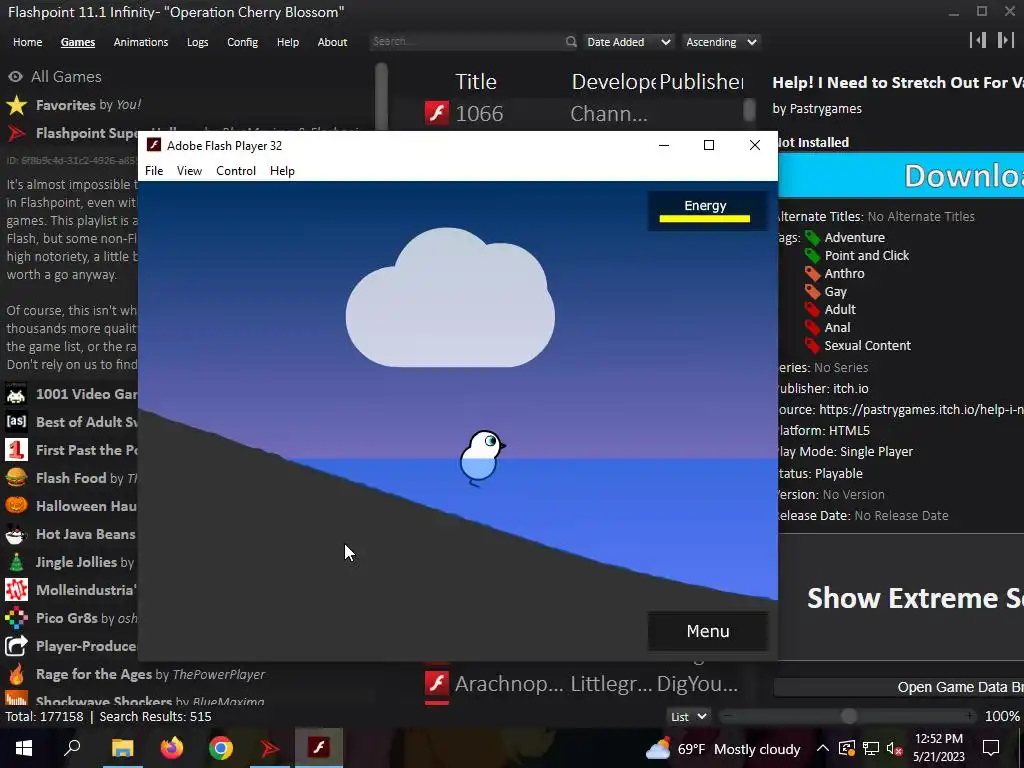Click the Open Game Data Browser button
The height and width of the screenshot is (768, 1024).
point(899,687)
